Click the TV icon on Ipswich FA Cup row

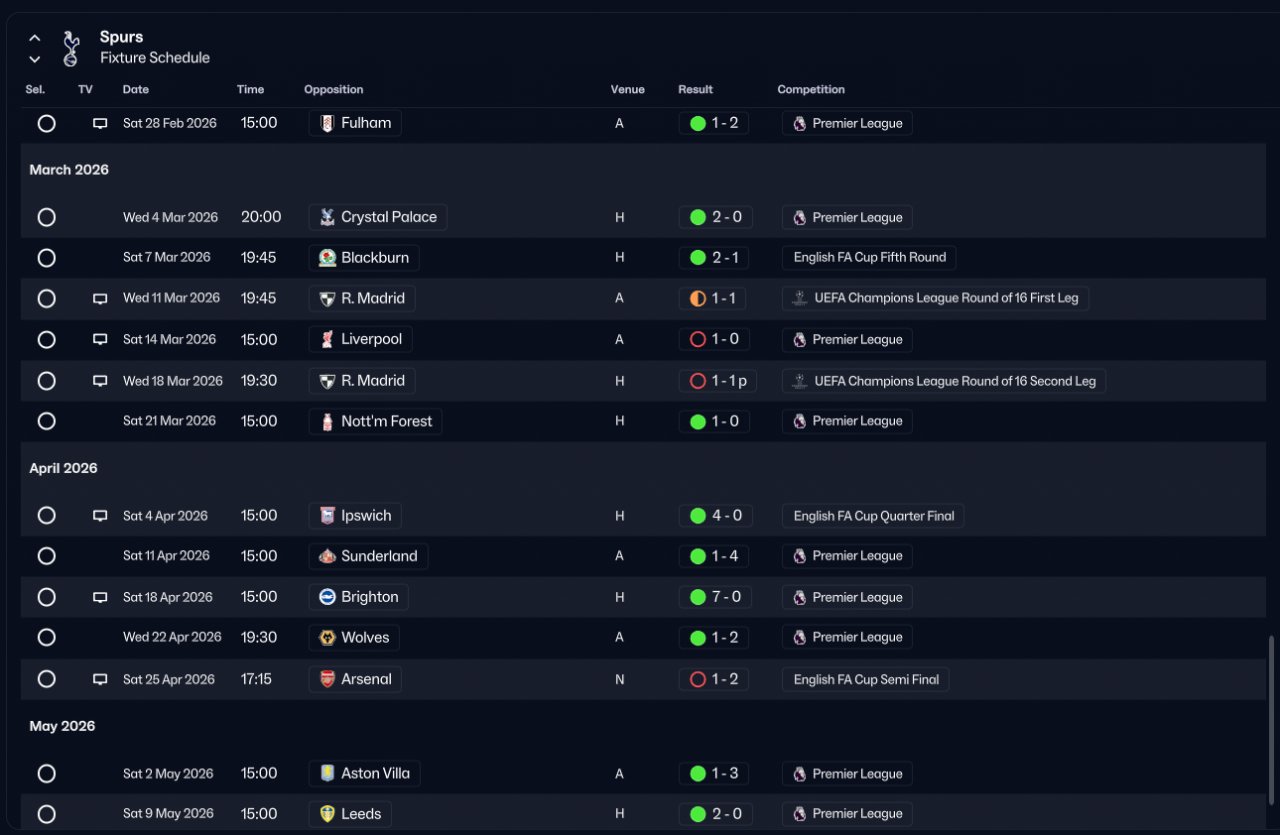100,516
